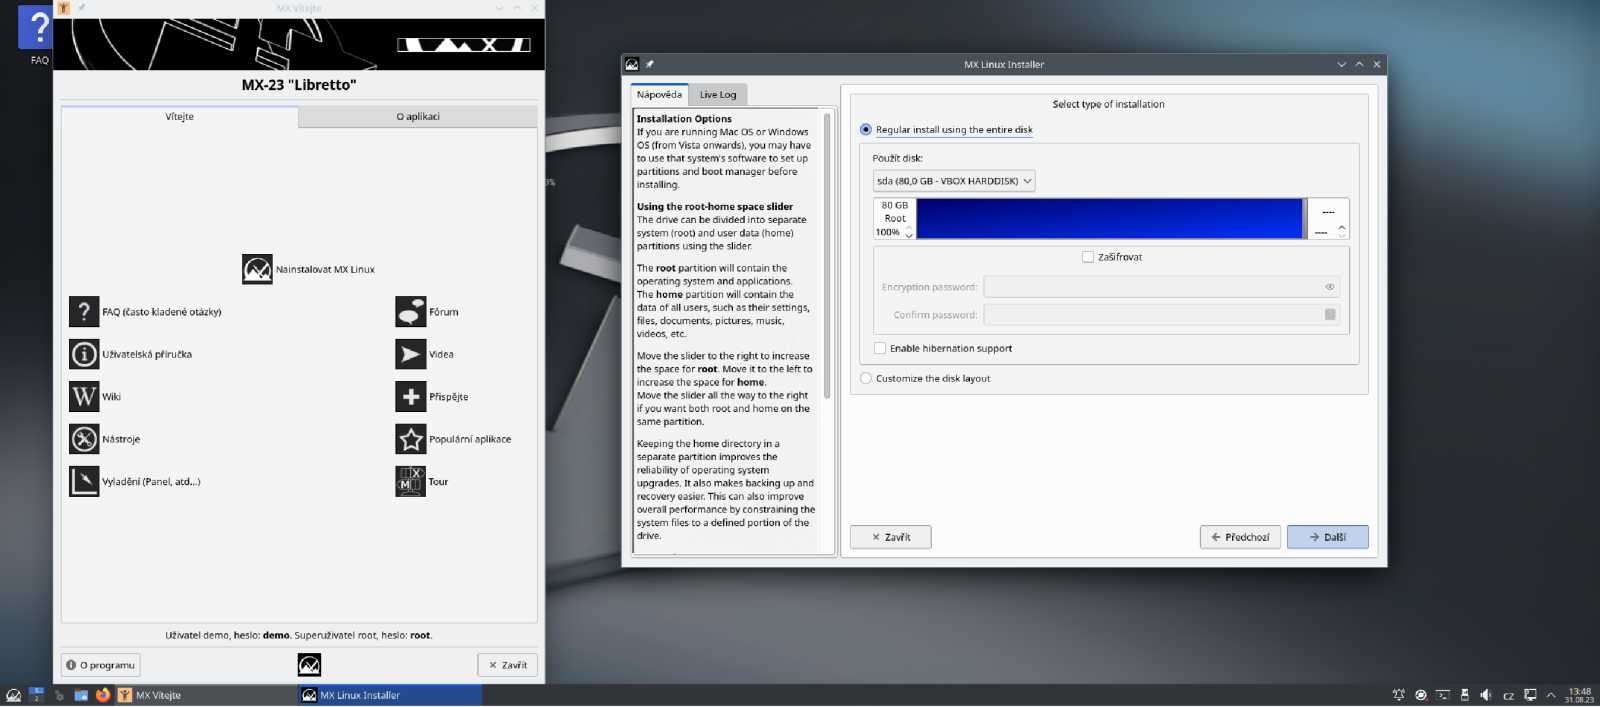
Task: Expand hidden system tray icons arrow
Action: click(1551, 695)
